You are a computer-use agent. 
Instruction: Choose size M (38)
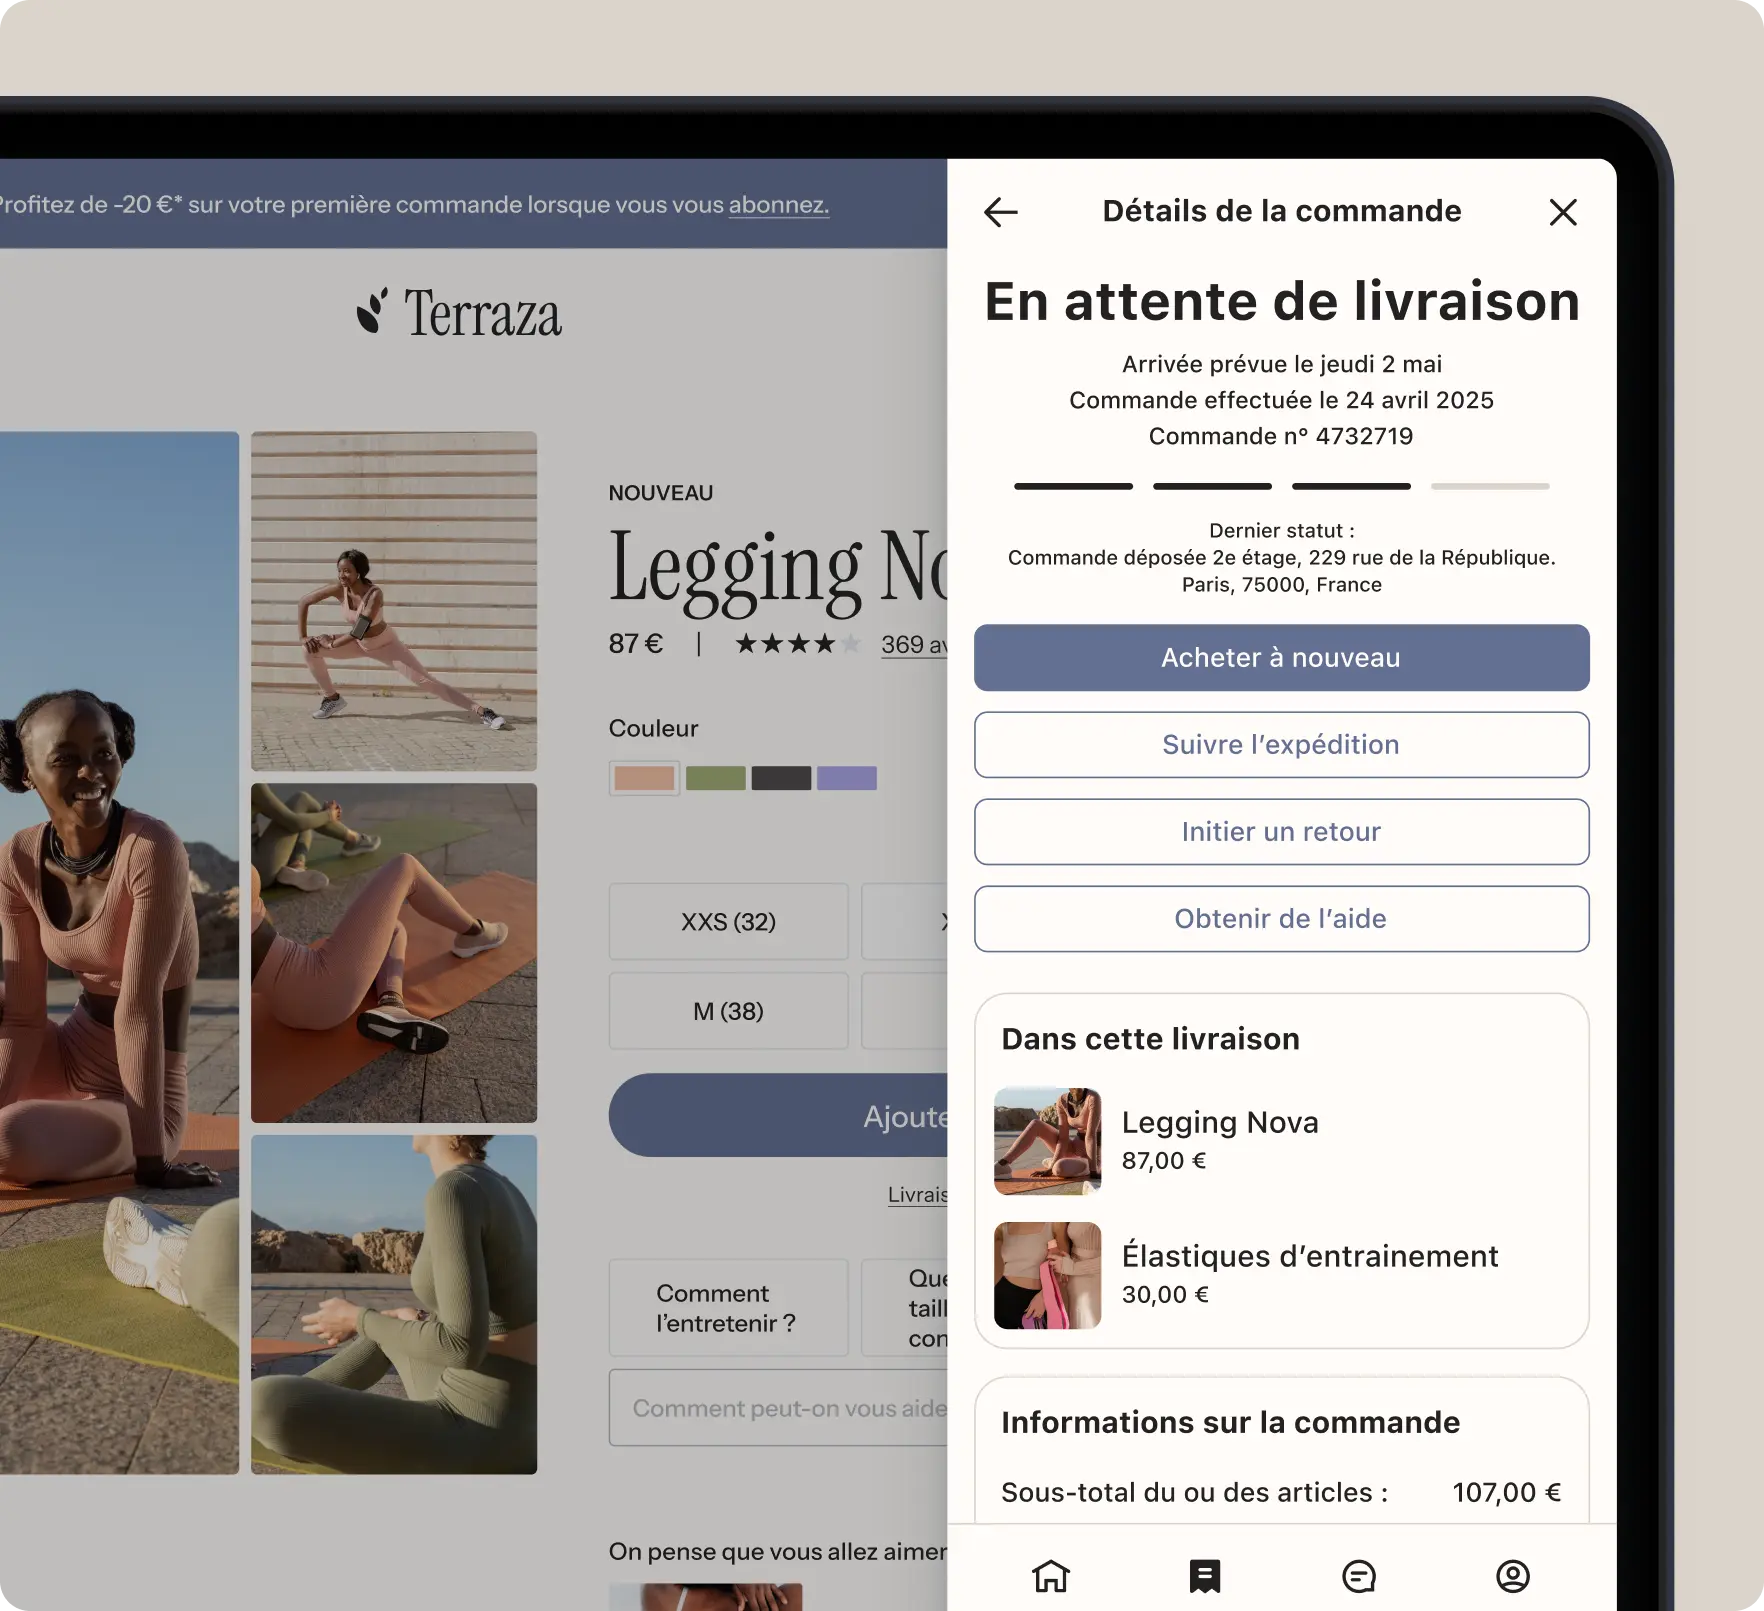coord(728,1011)
